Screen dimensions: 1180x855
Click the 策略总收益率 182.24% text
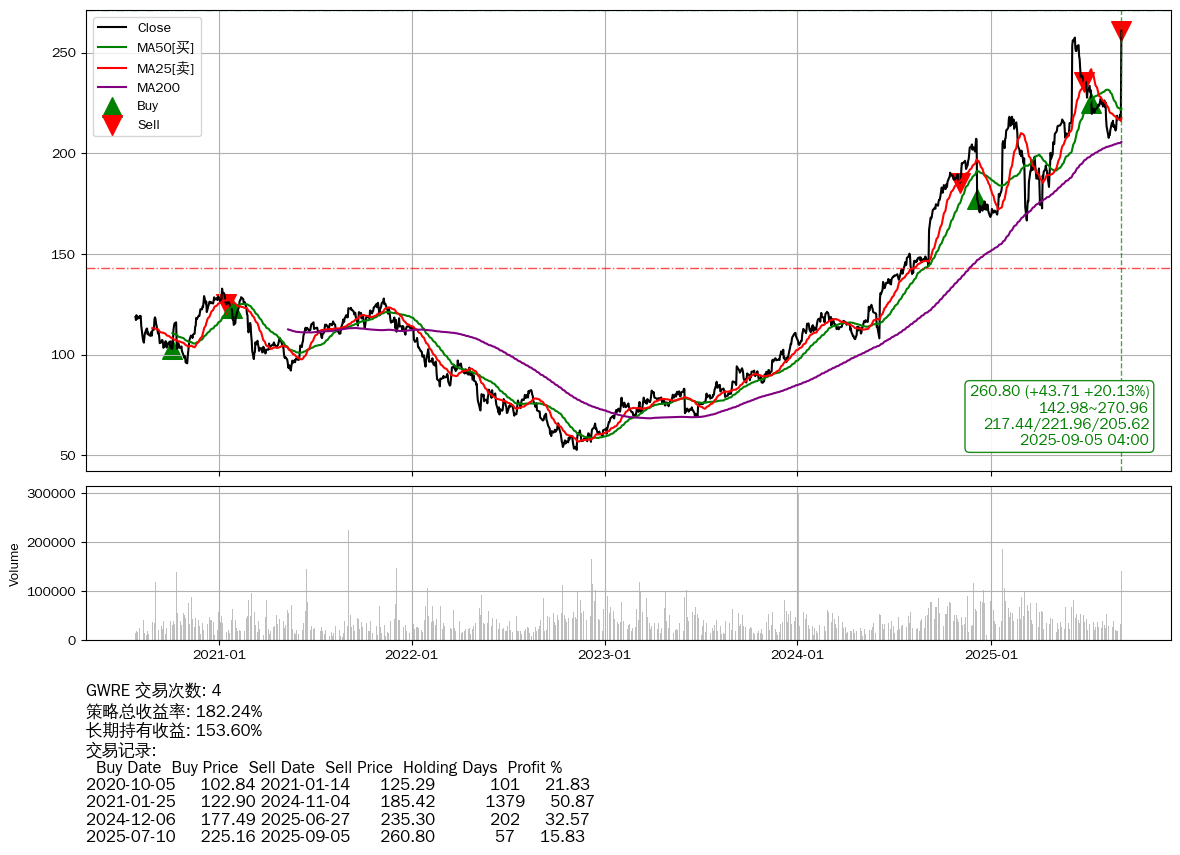point(174,711)
